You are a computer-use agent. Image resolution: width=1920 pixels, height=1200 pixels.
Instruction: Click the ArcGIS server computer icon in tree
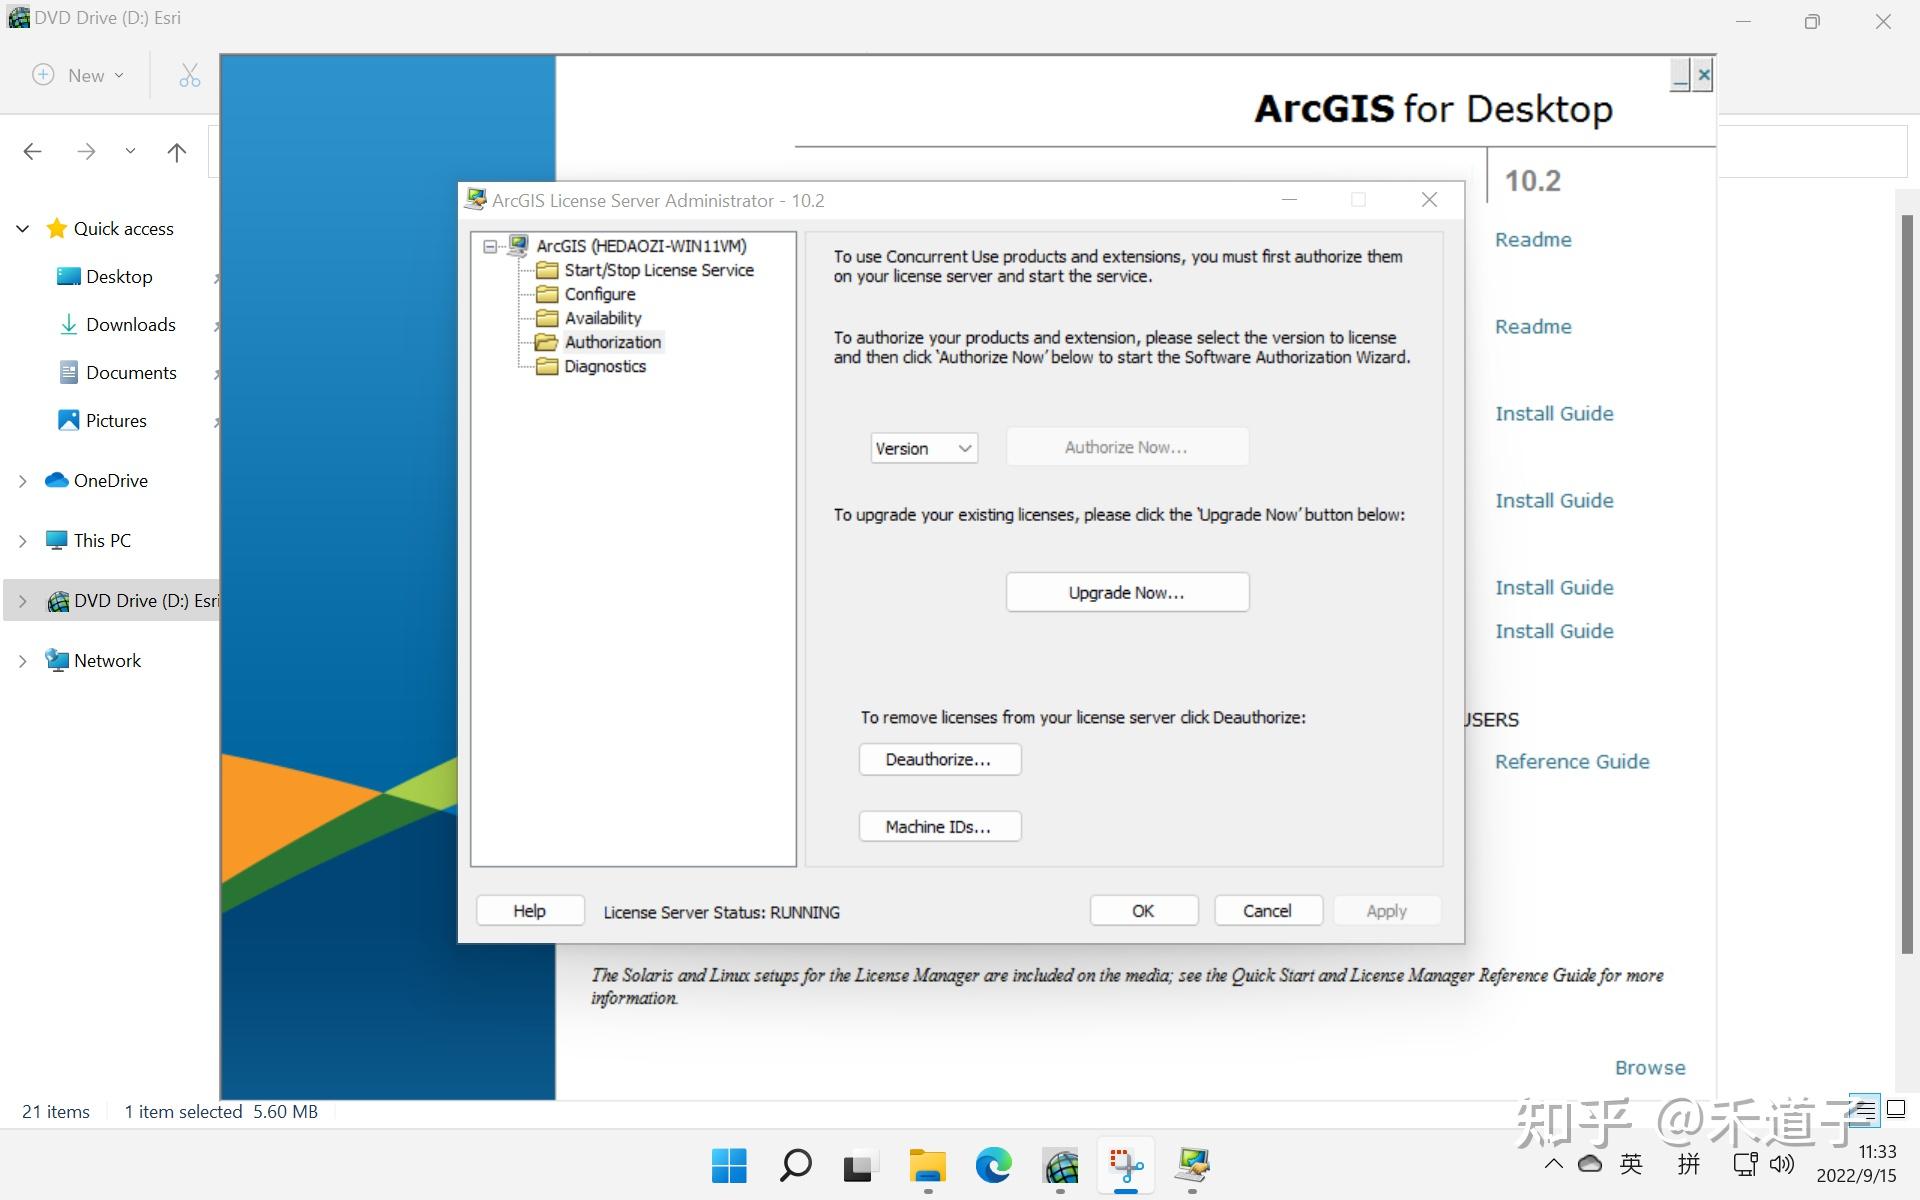click(518, 245)
